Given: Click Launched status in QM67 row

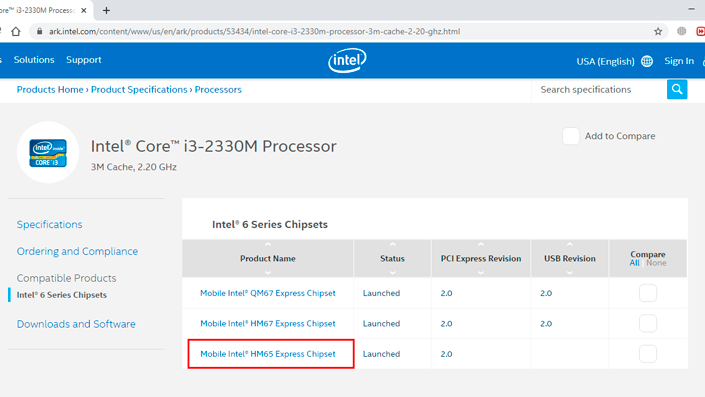Looking at the screenshot, I should point(381,293).
